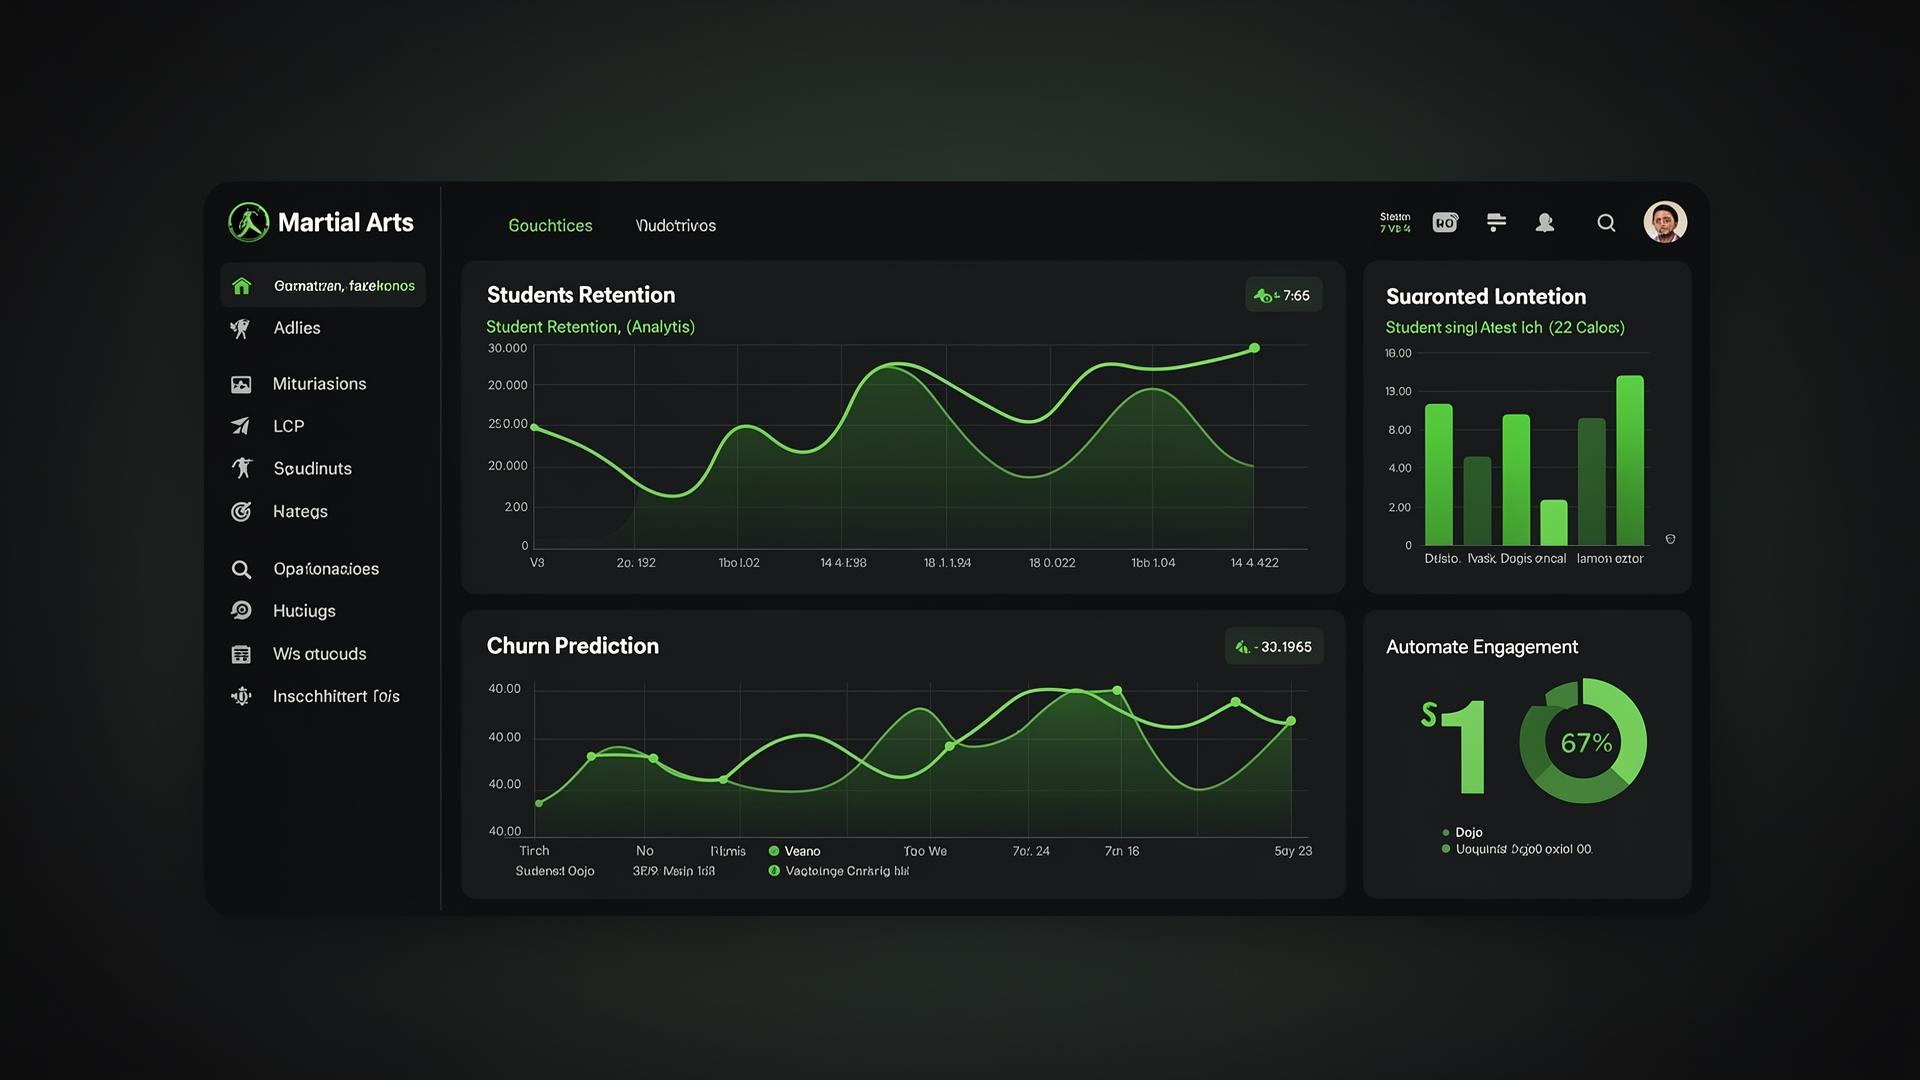Click the Automate Engagement title
The width and height of the screenshot is (1920, 1080).
point(1482,648)
